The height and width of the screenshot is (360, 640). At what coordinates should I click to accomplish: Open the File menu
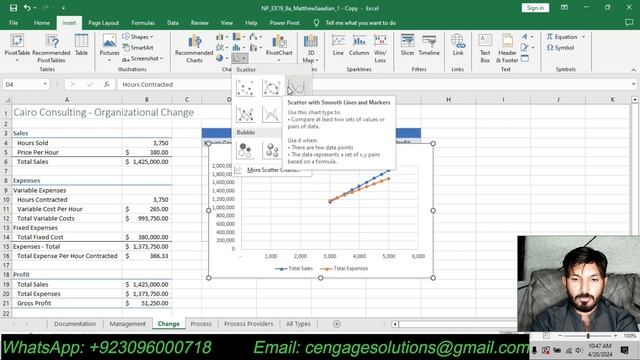click(x=13, y=23)
